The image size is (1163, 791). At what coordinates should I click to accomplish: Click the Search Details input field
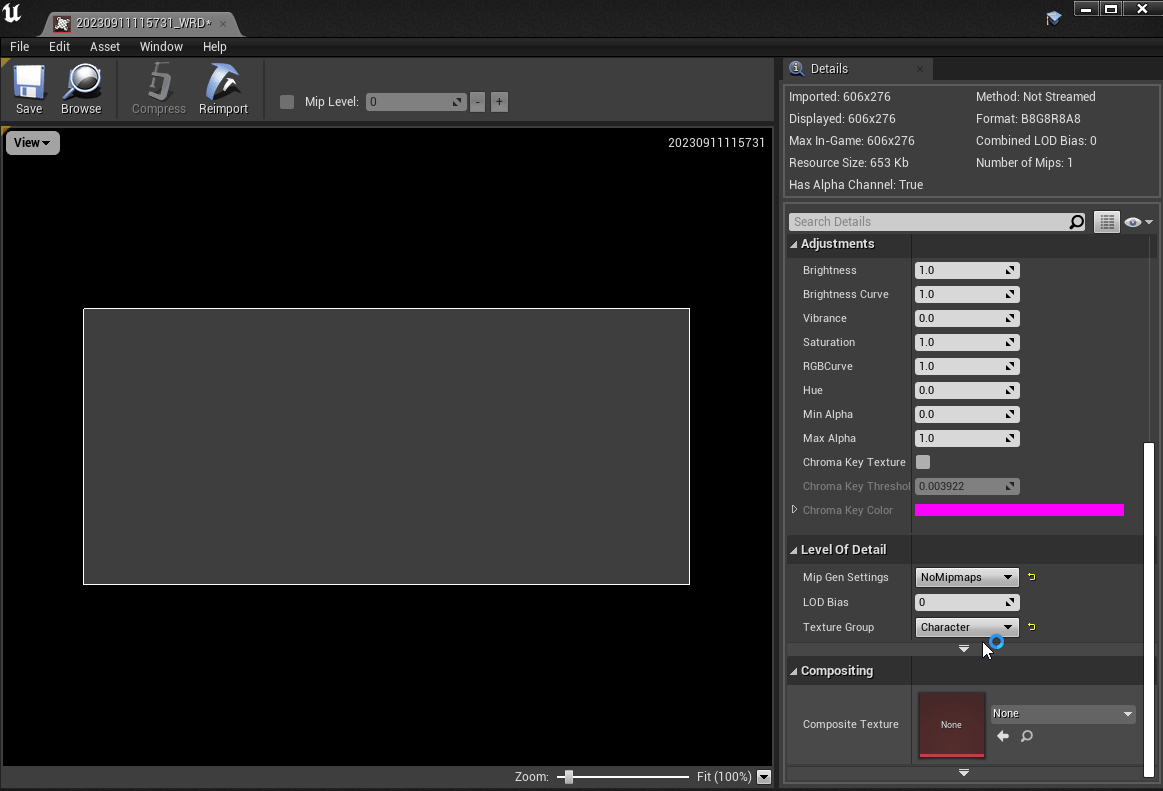[x=928, y=222]
